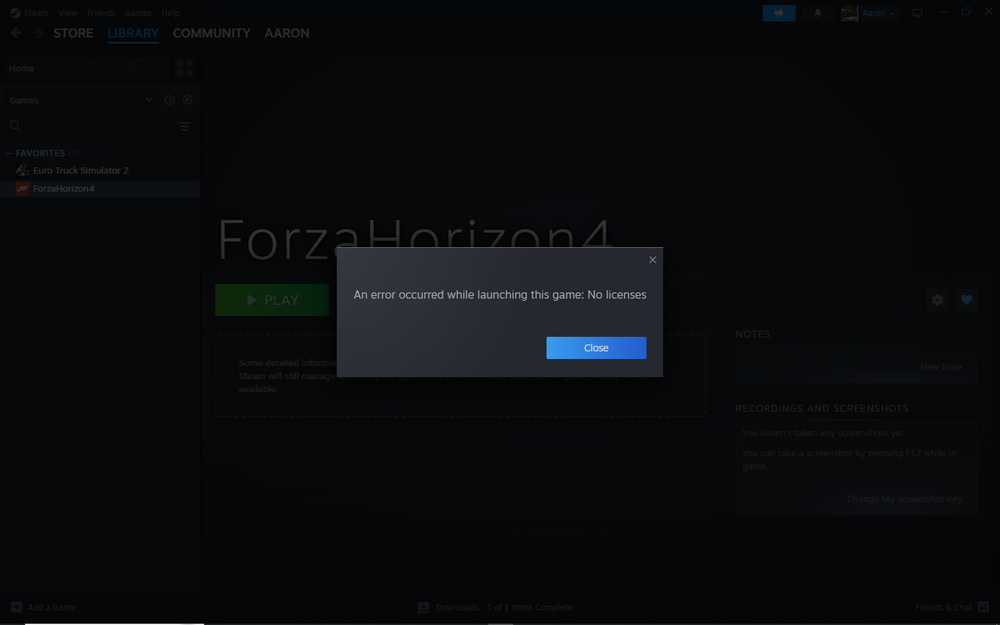Click the blue Close button in the dialog
This screenshot has height=625, width=1000.
tap(596, 348)
